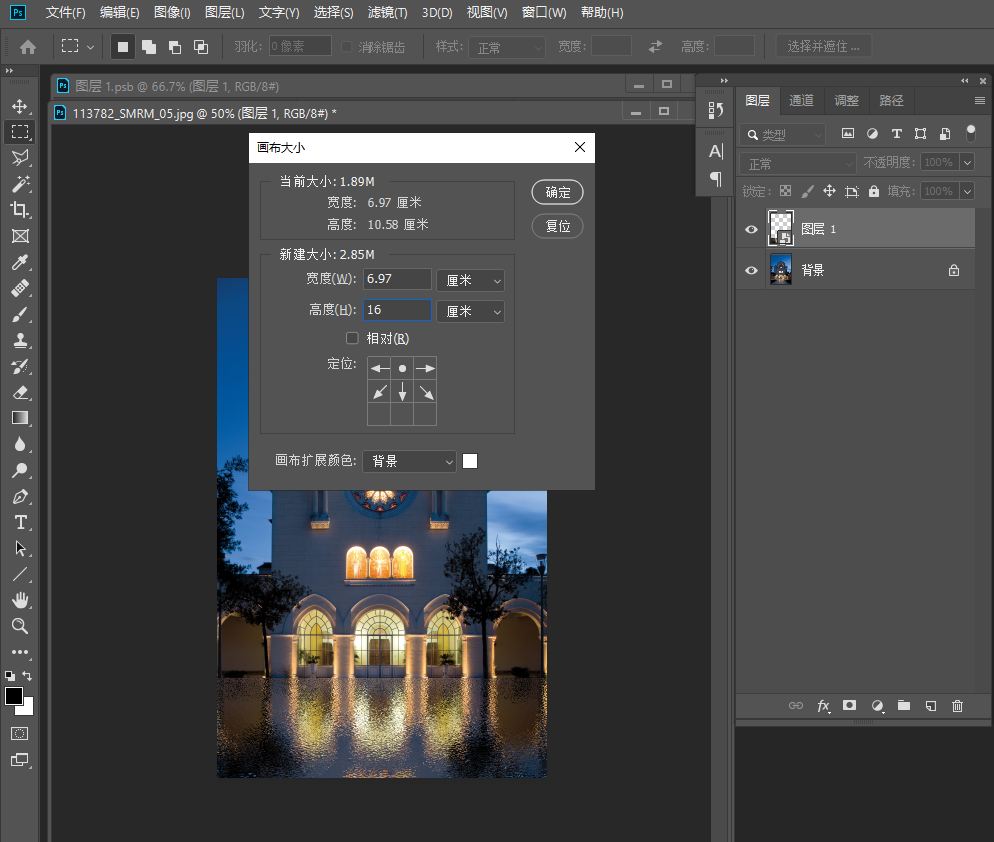Select the History Brush tool

point(20,366)
